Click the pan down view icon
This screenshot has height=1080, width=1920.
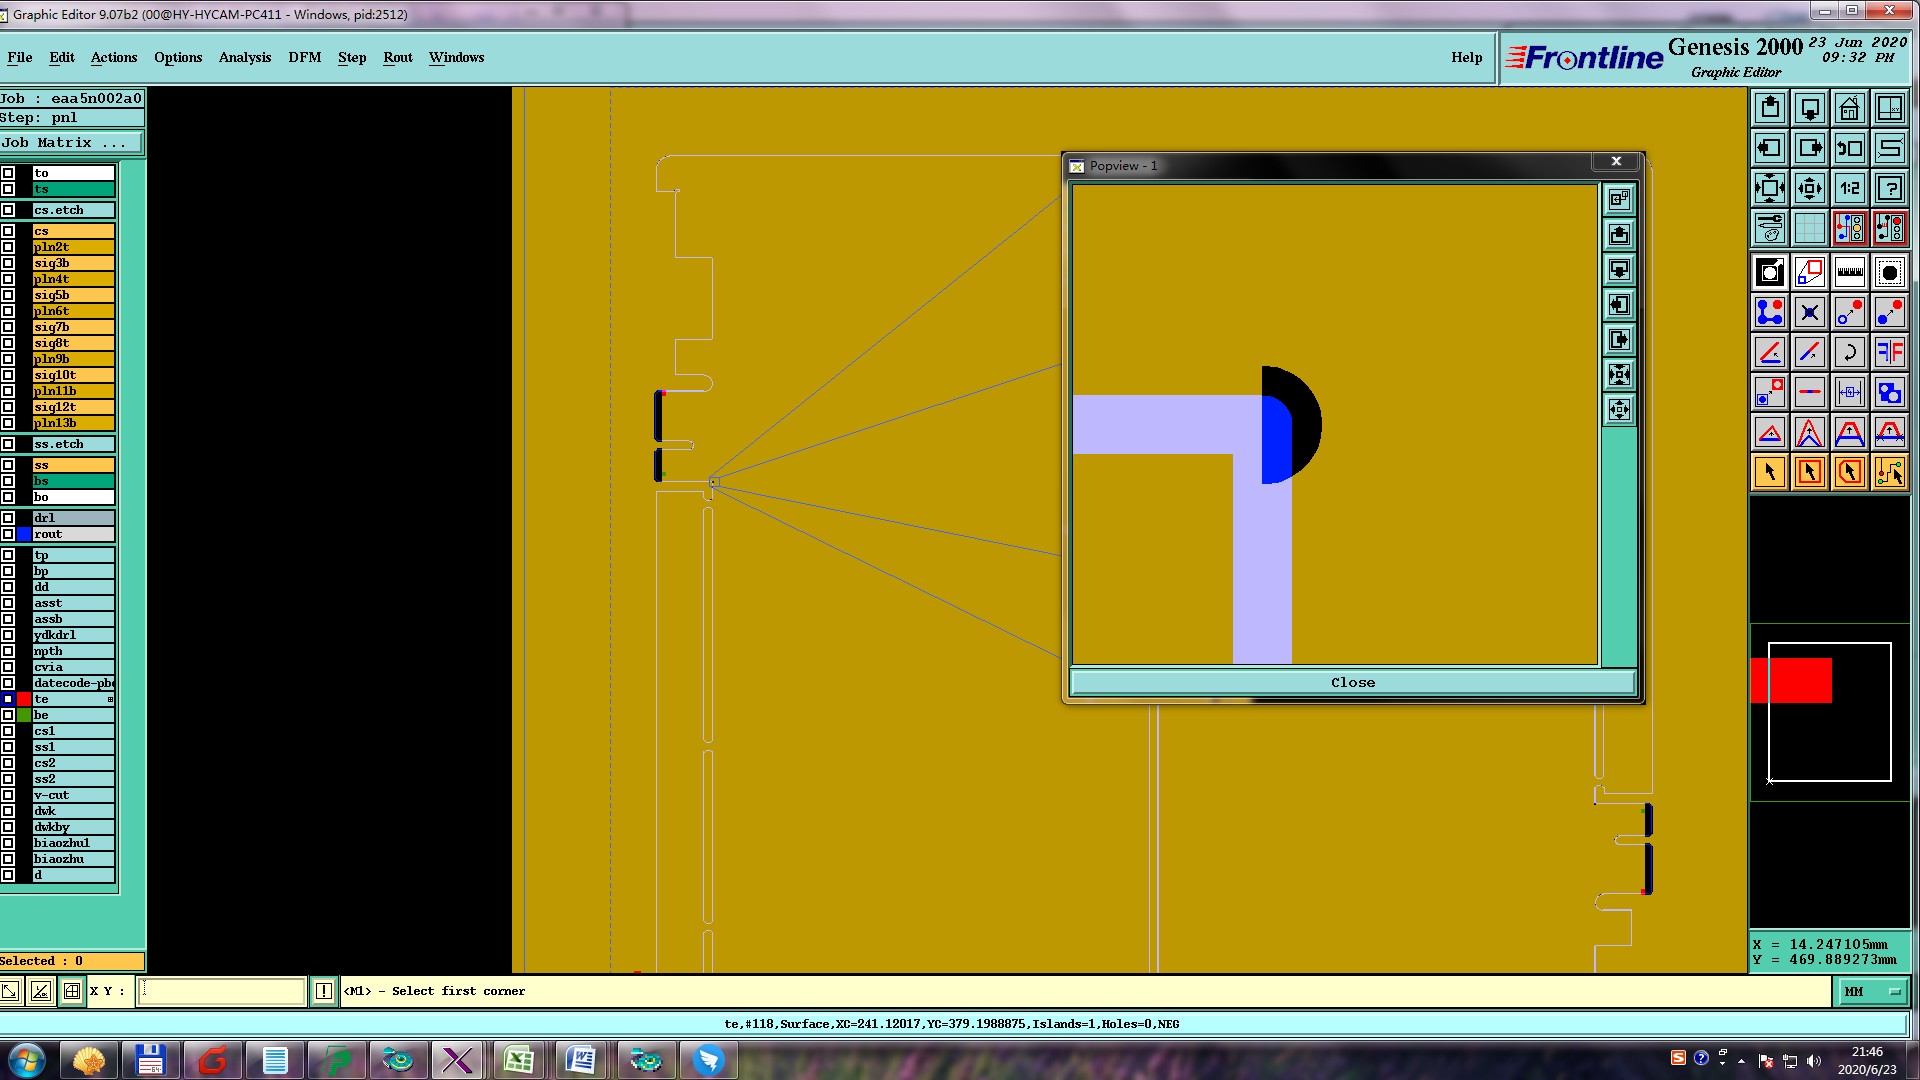(1810, 108)
